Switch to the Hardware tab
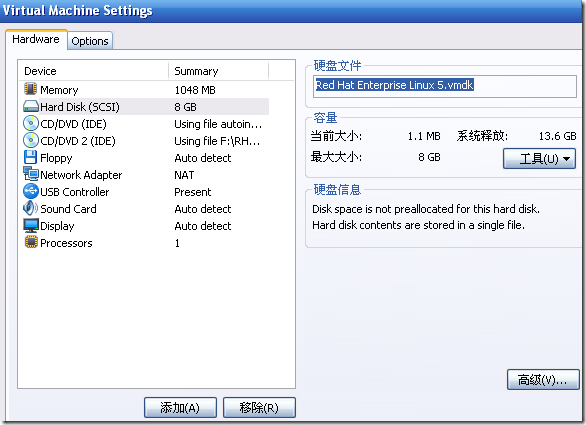The height and width of the screenshot is (425, 586). coord(36,39)
